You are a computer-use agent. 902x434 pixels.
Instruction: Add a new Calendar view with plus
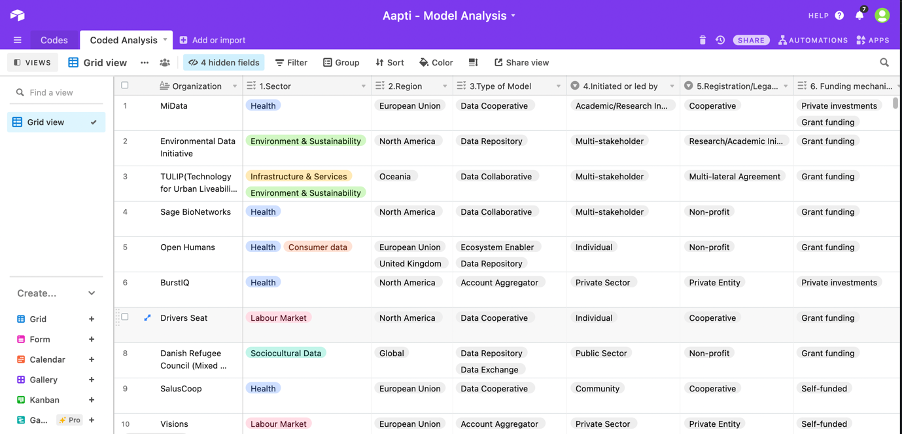[x=91, y=359]
